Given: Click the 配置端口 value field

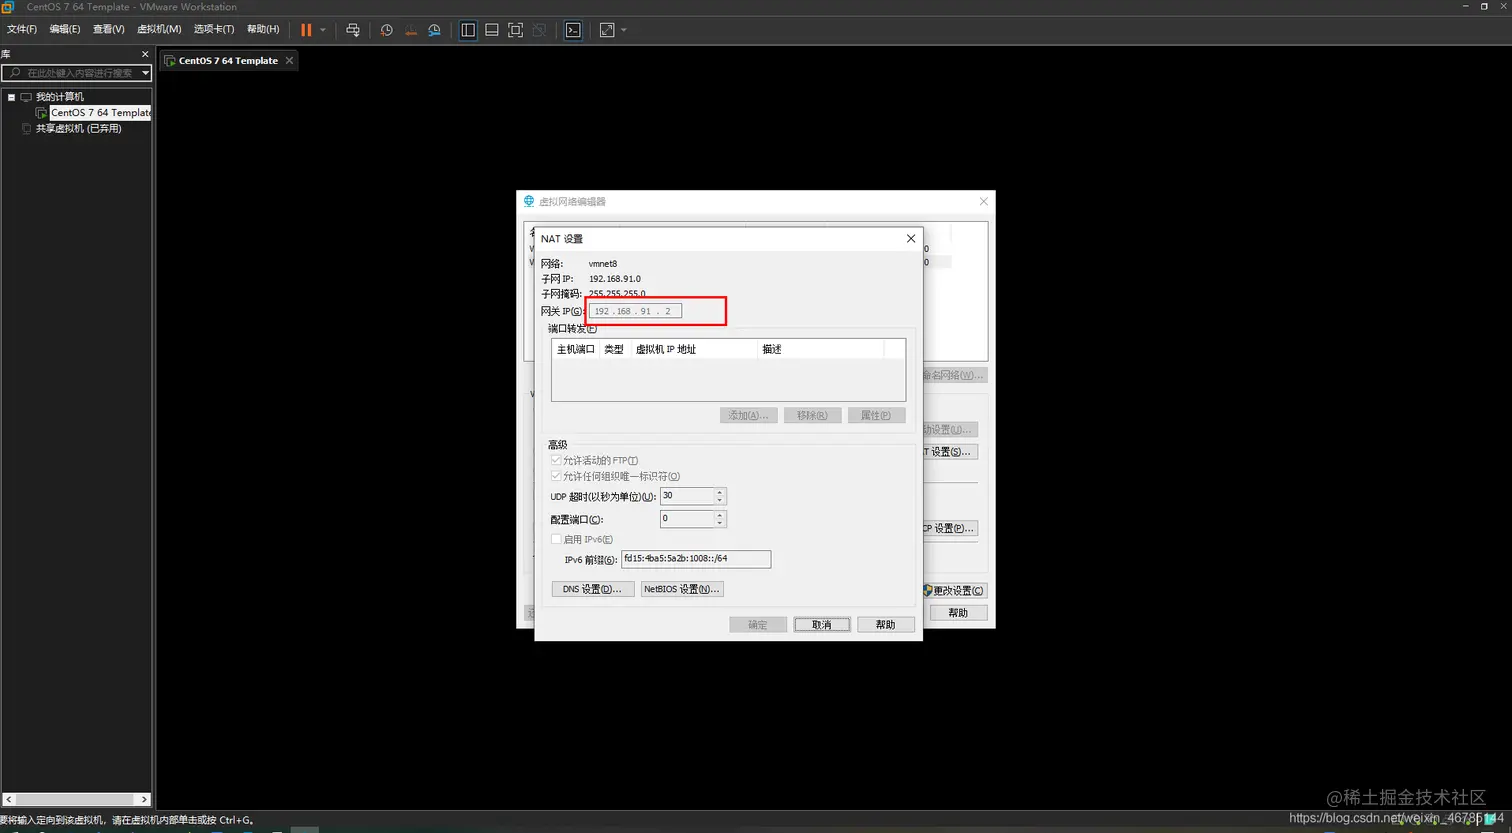Looking at the screenshot, I should (x=686, y=519).
